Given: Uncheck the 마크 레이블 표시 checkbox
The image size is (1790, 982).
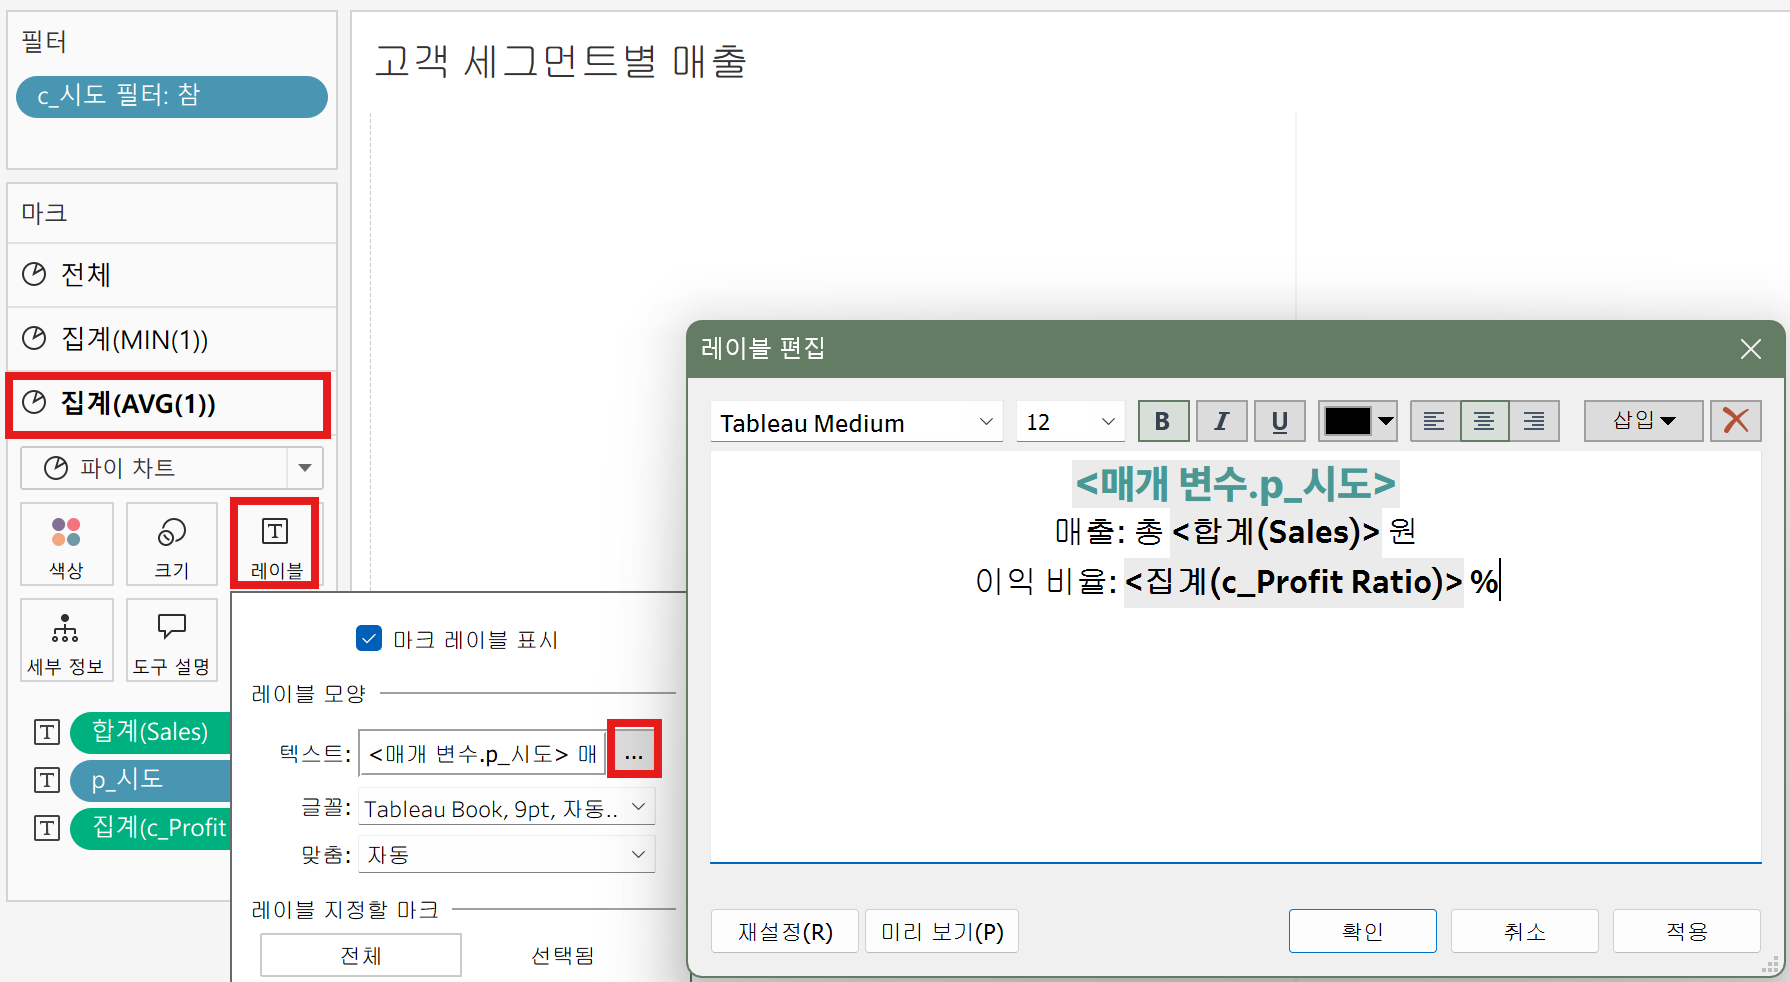Looking at the screenshot, I should (369, 638).
